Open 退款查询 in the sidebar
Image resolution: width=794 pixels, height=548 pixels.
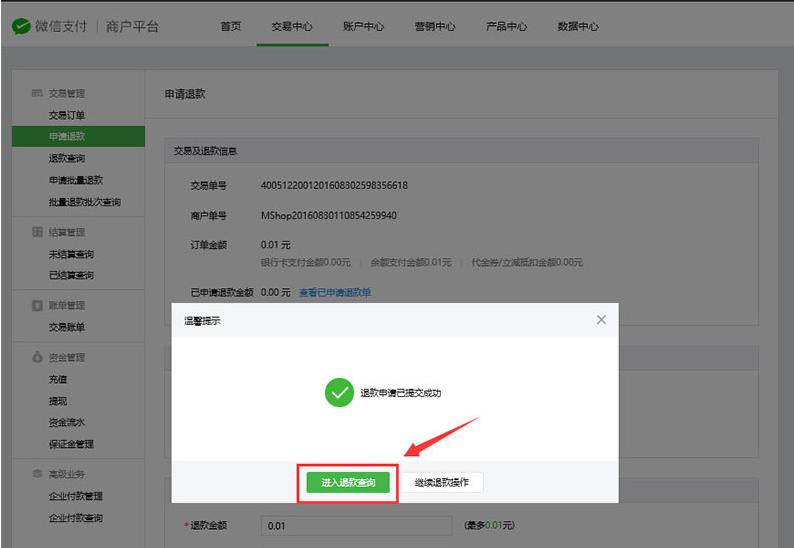pyautogui.click(x=67, y=159)
